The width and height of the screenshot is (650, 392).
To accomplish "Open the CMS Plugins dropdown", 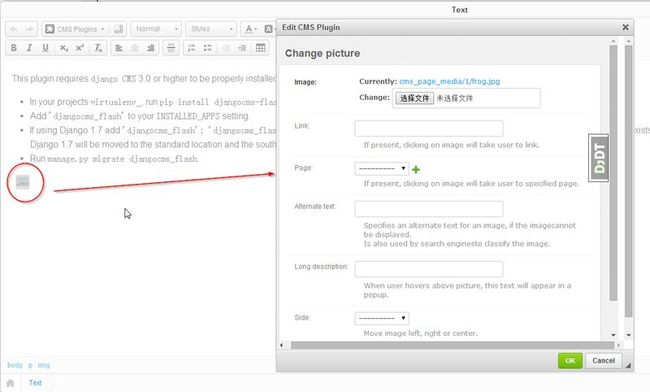I will pos(75,29).
